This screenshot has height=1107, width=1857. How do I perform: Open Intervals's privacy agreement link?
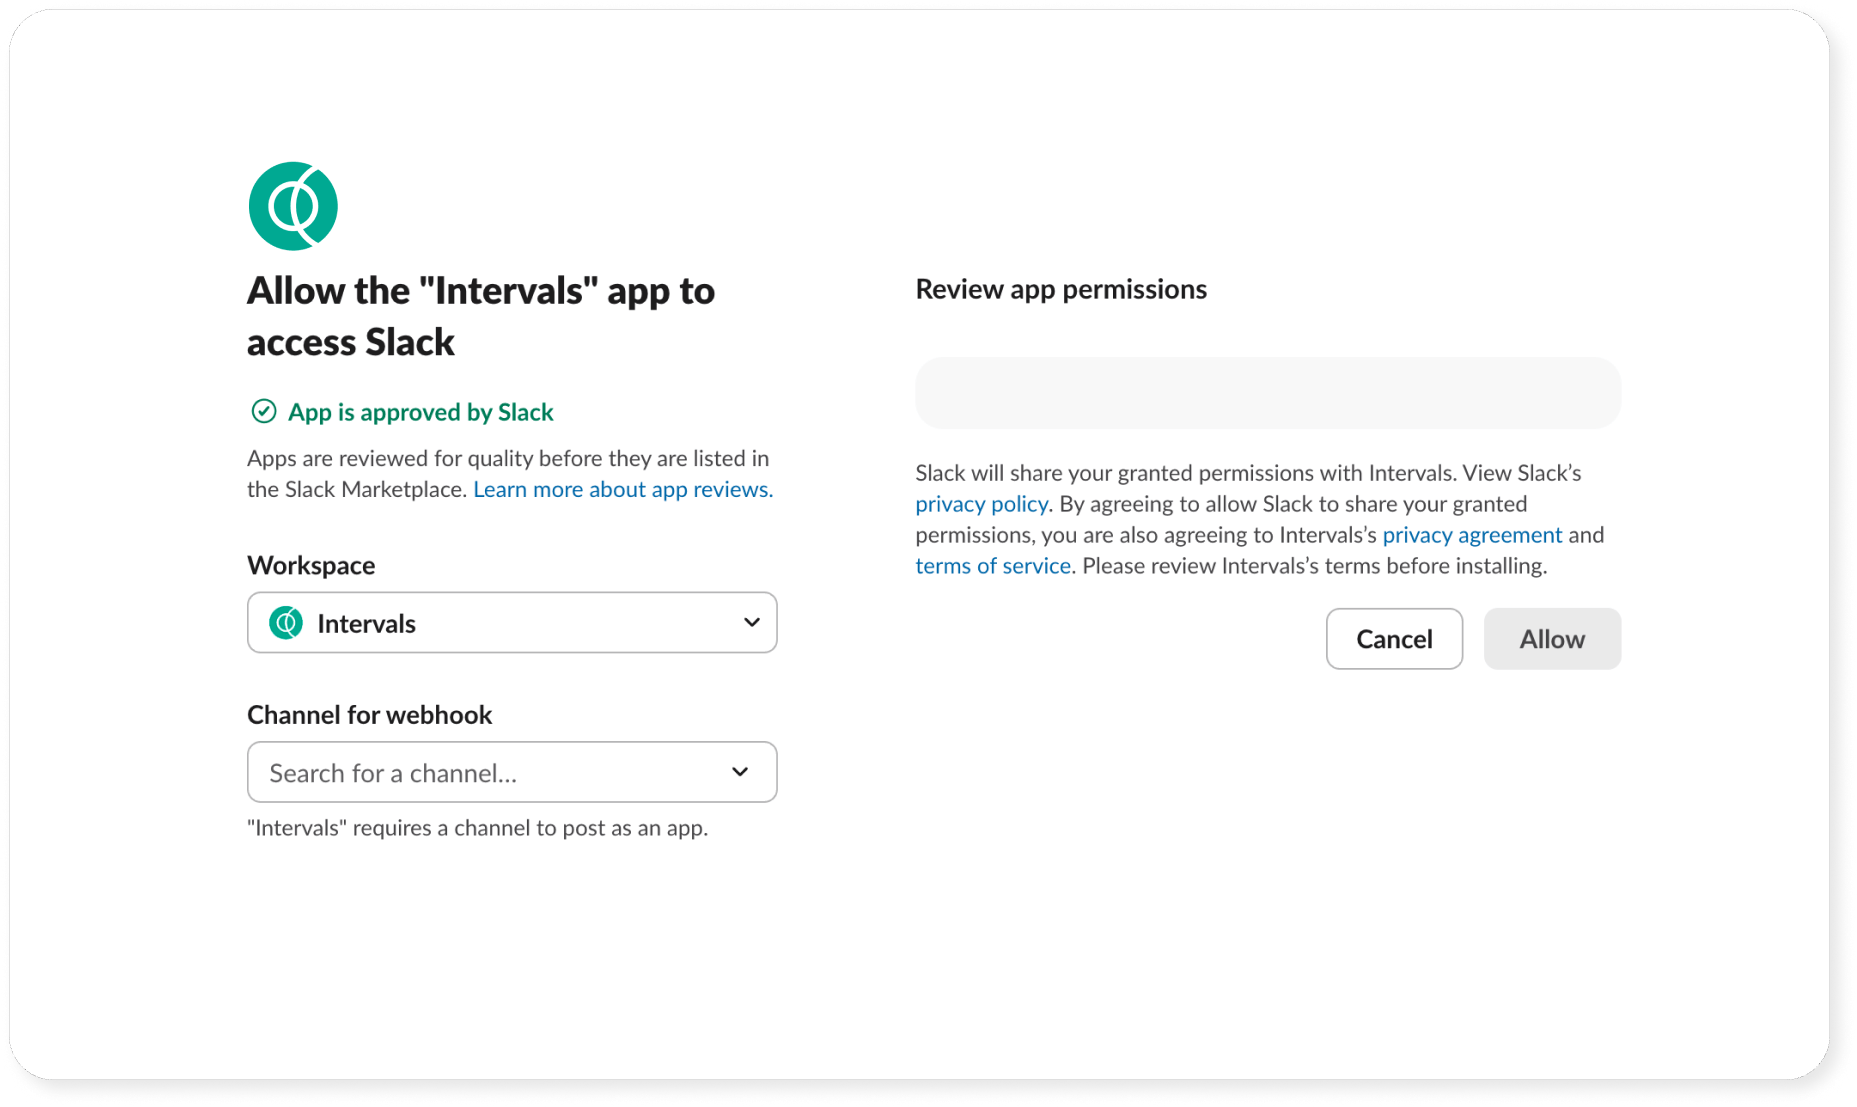click(x=1471, y=535)
